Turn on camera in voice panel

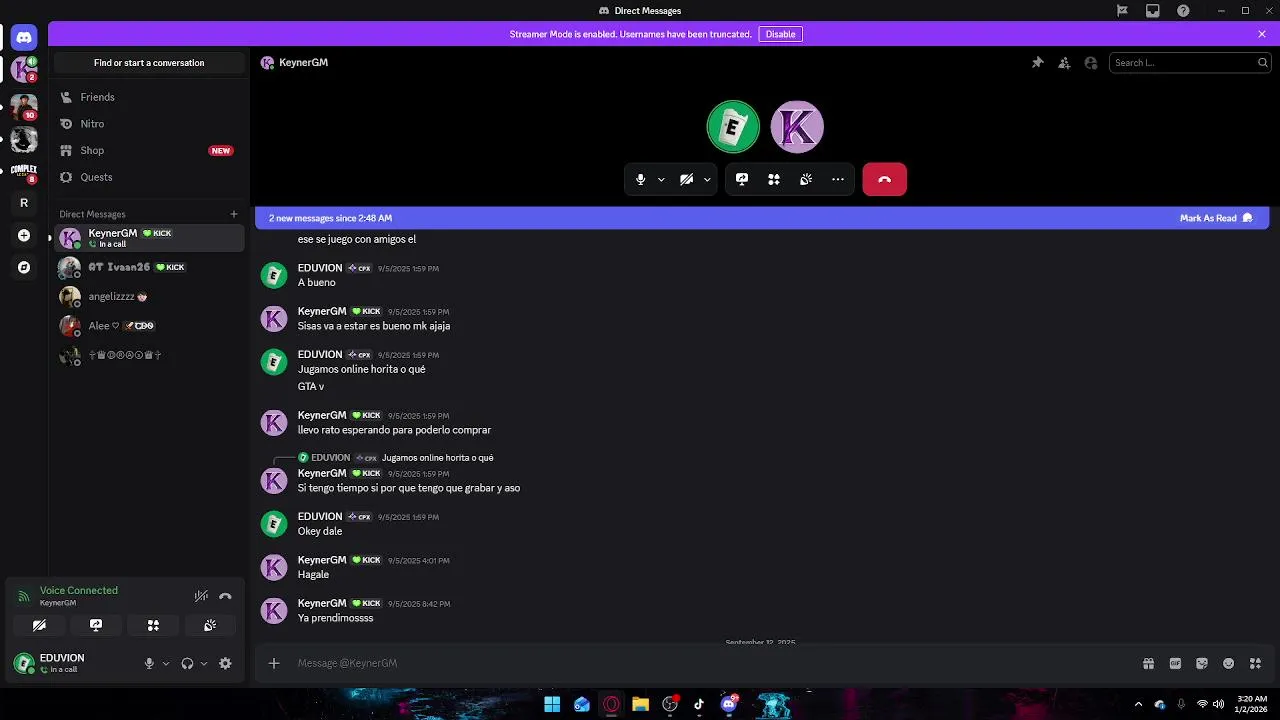tap(39, 625)
